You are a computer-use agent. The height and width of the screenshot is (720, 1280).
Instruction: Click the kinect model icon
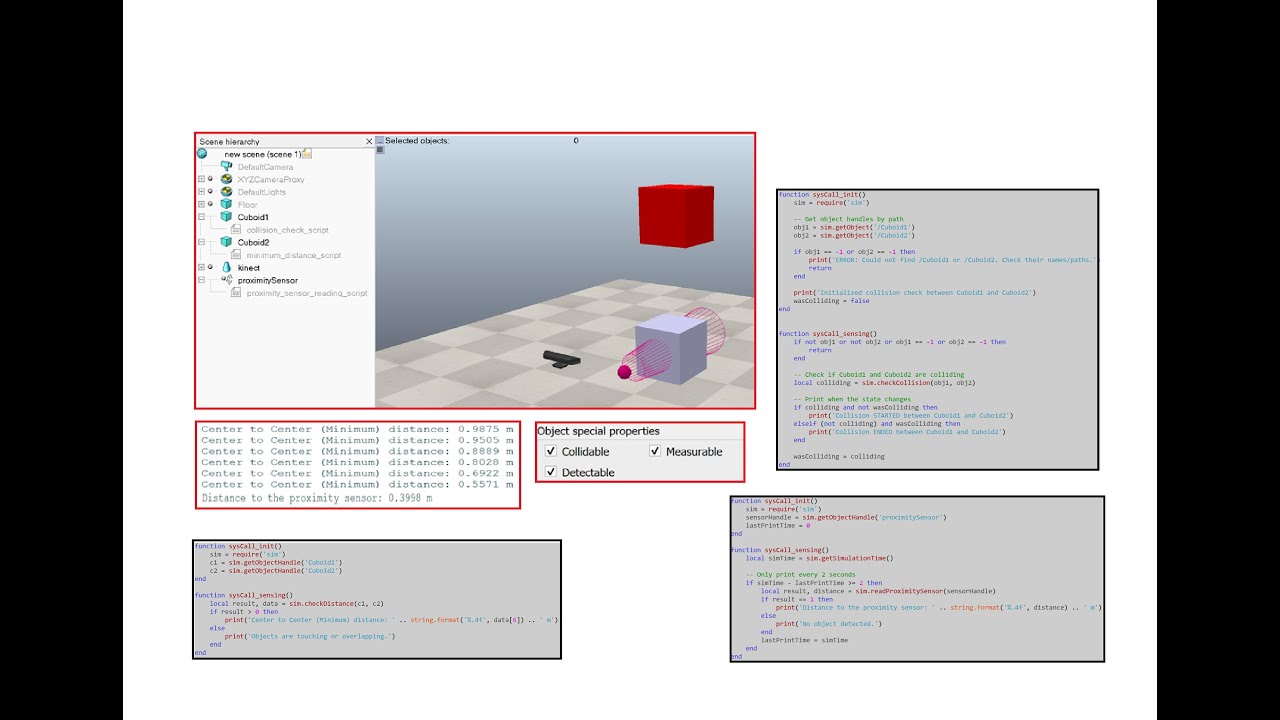click(226, 267)
